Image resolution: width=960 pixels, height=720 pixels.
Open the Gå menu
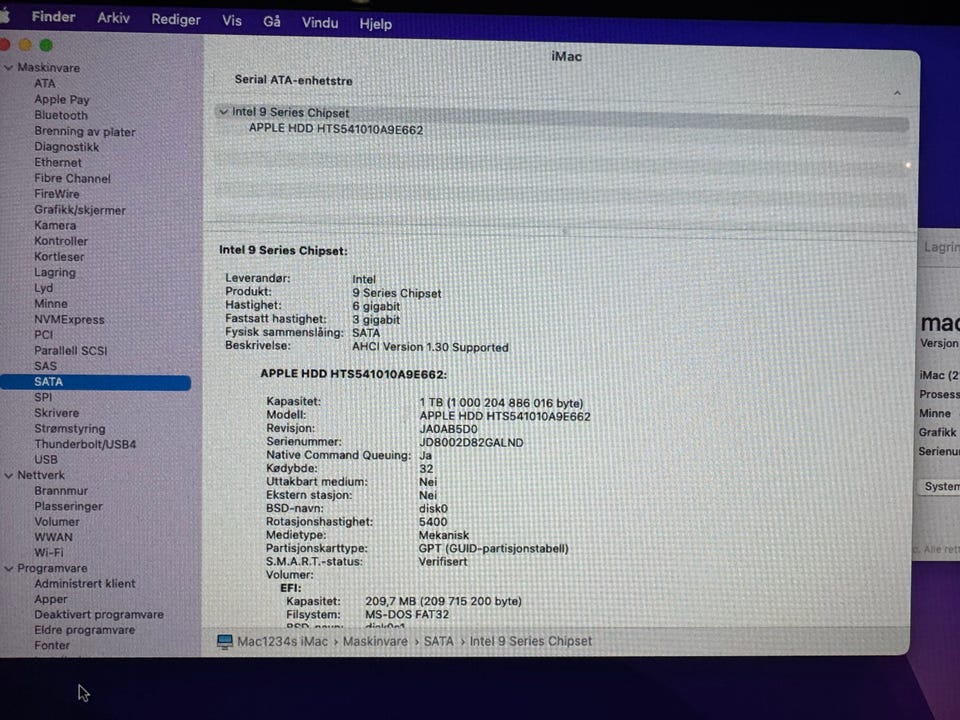pyautogui.click(x=271, y=22)
